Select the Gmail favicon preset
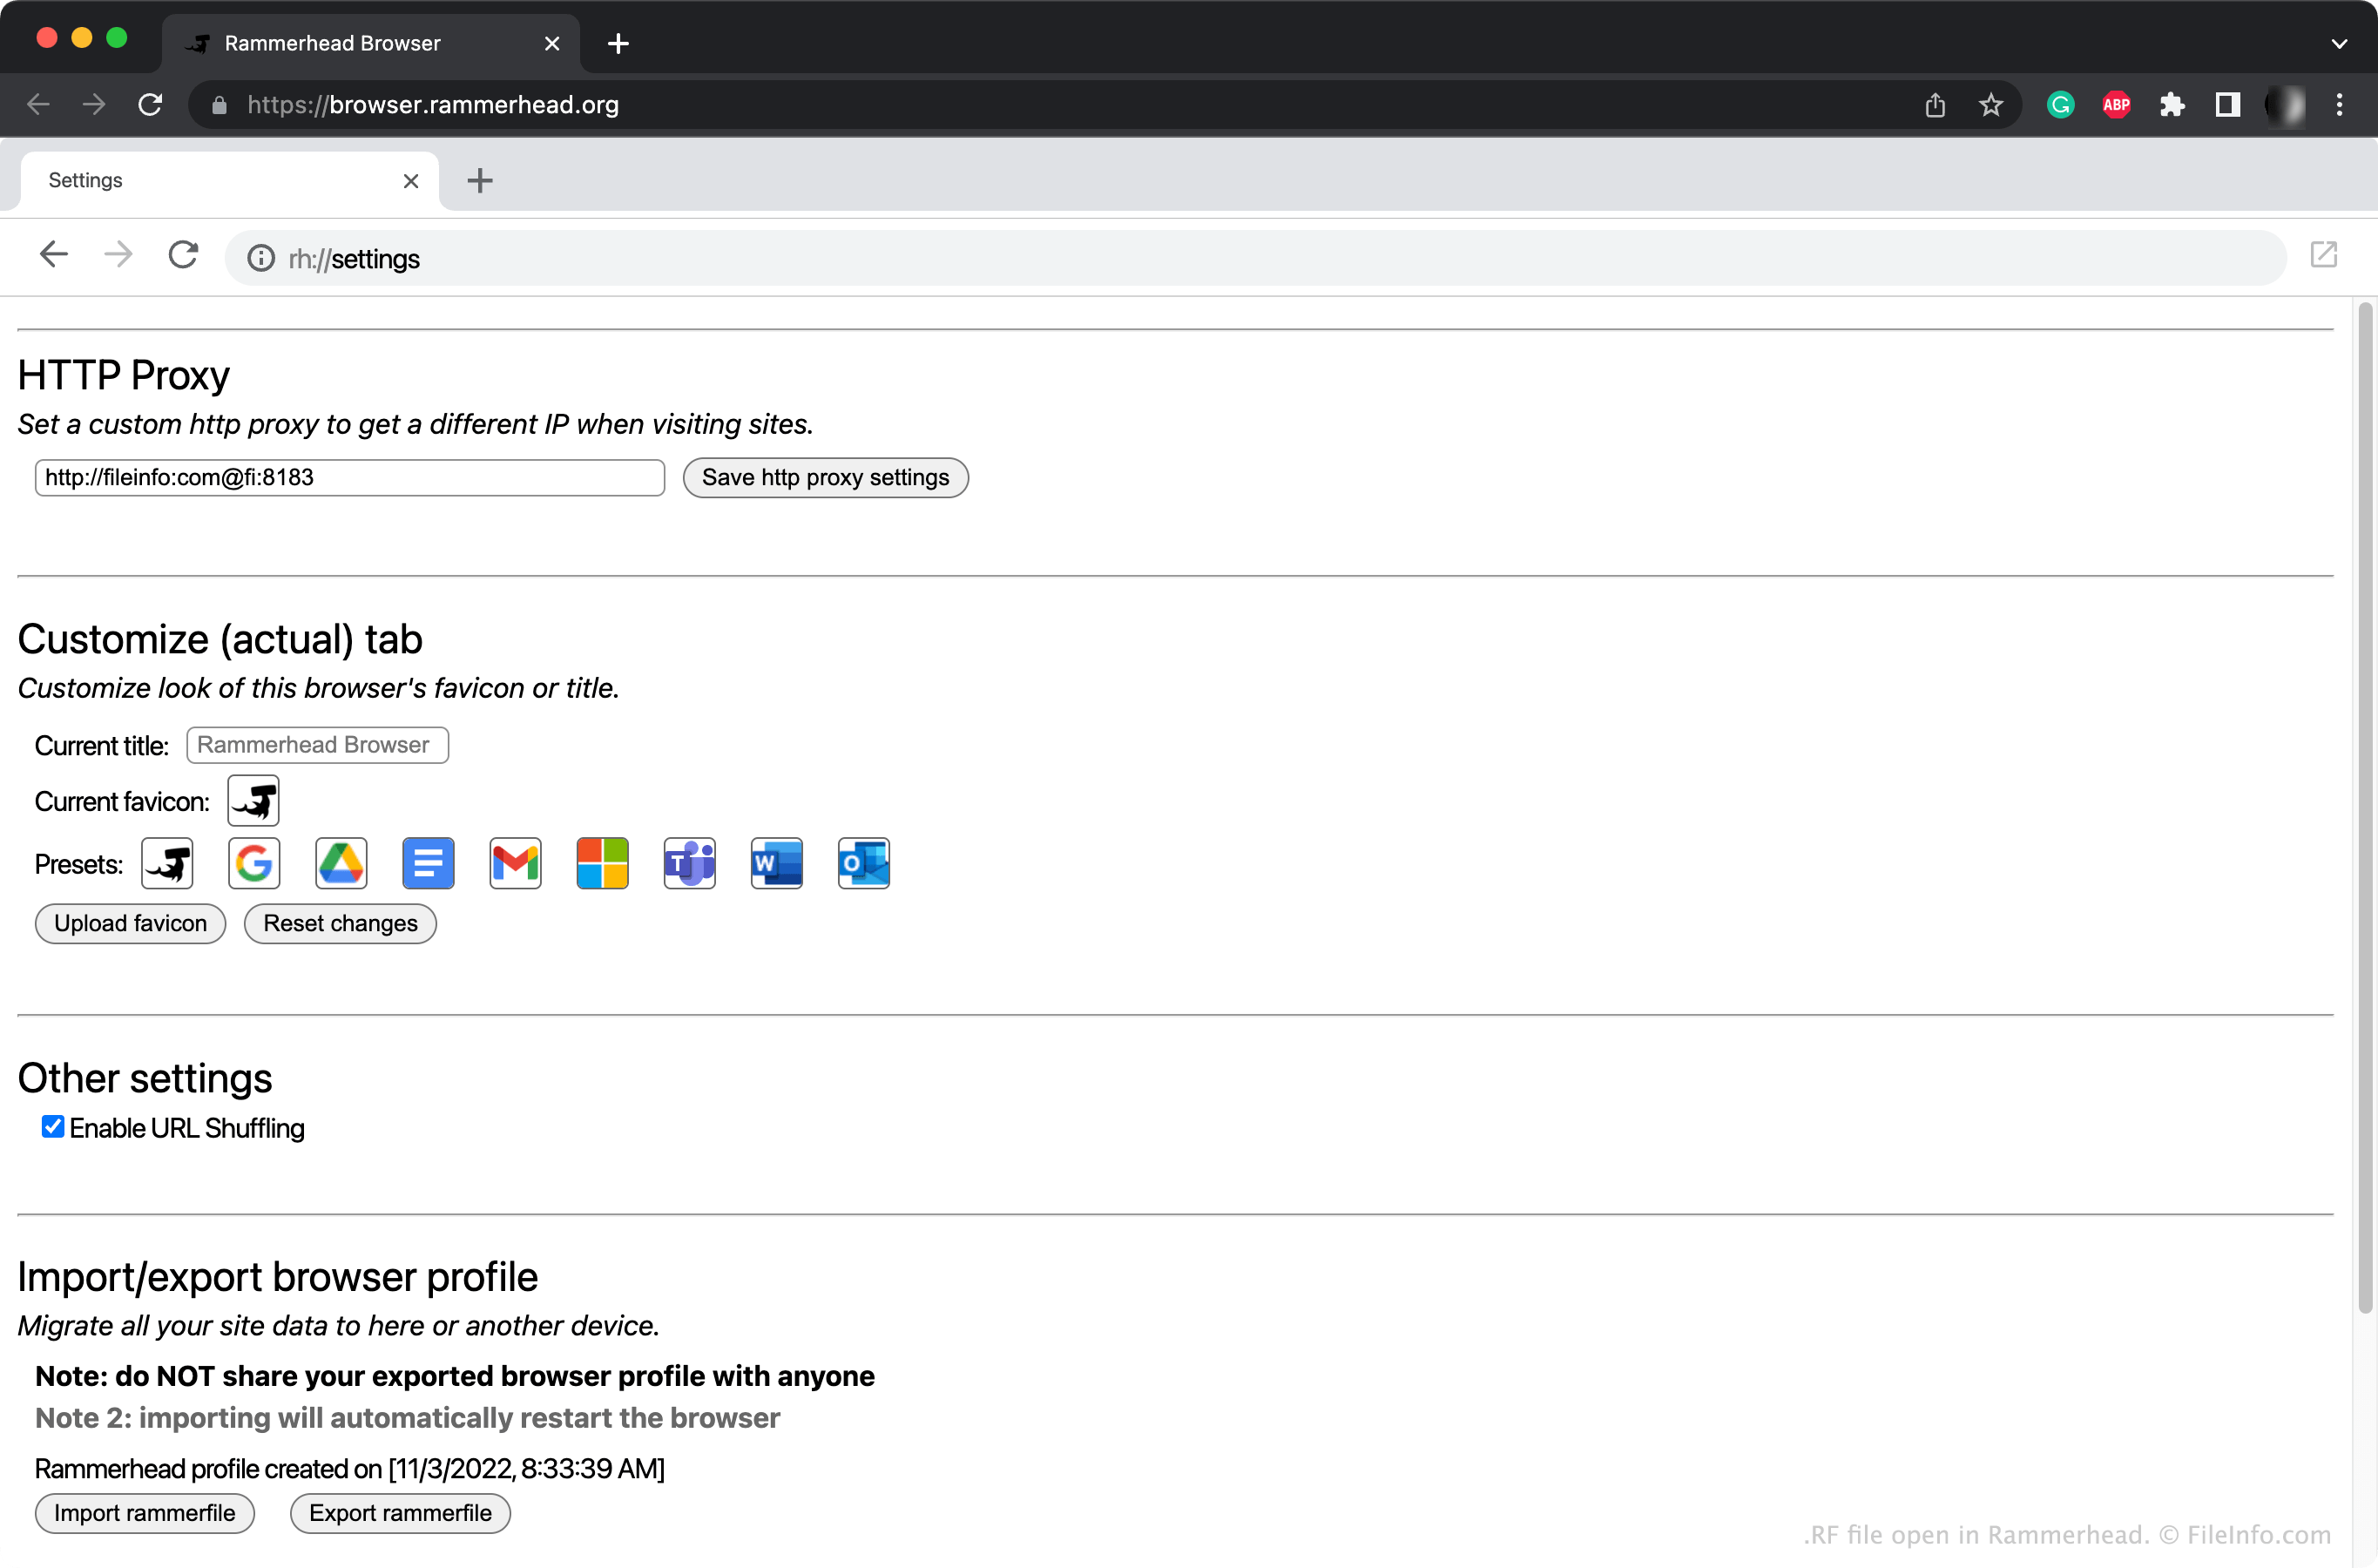 coord(515,863)
